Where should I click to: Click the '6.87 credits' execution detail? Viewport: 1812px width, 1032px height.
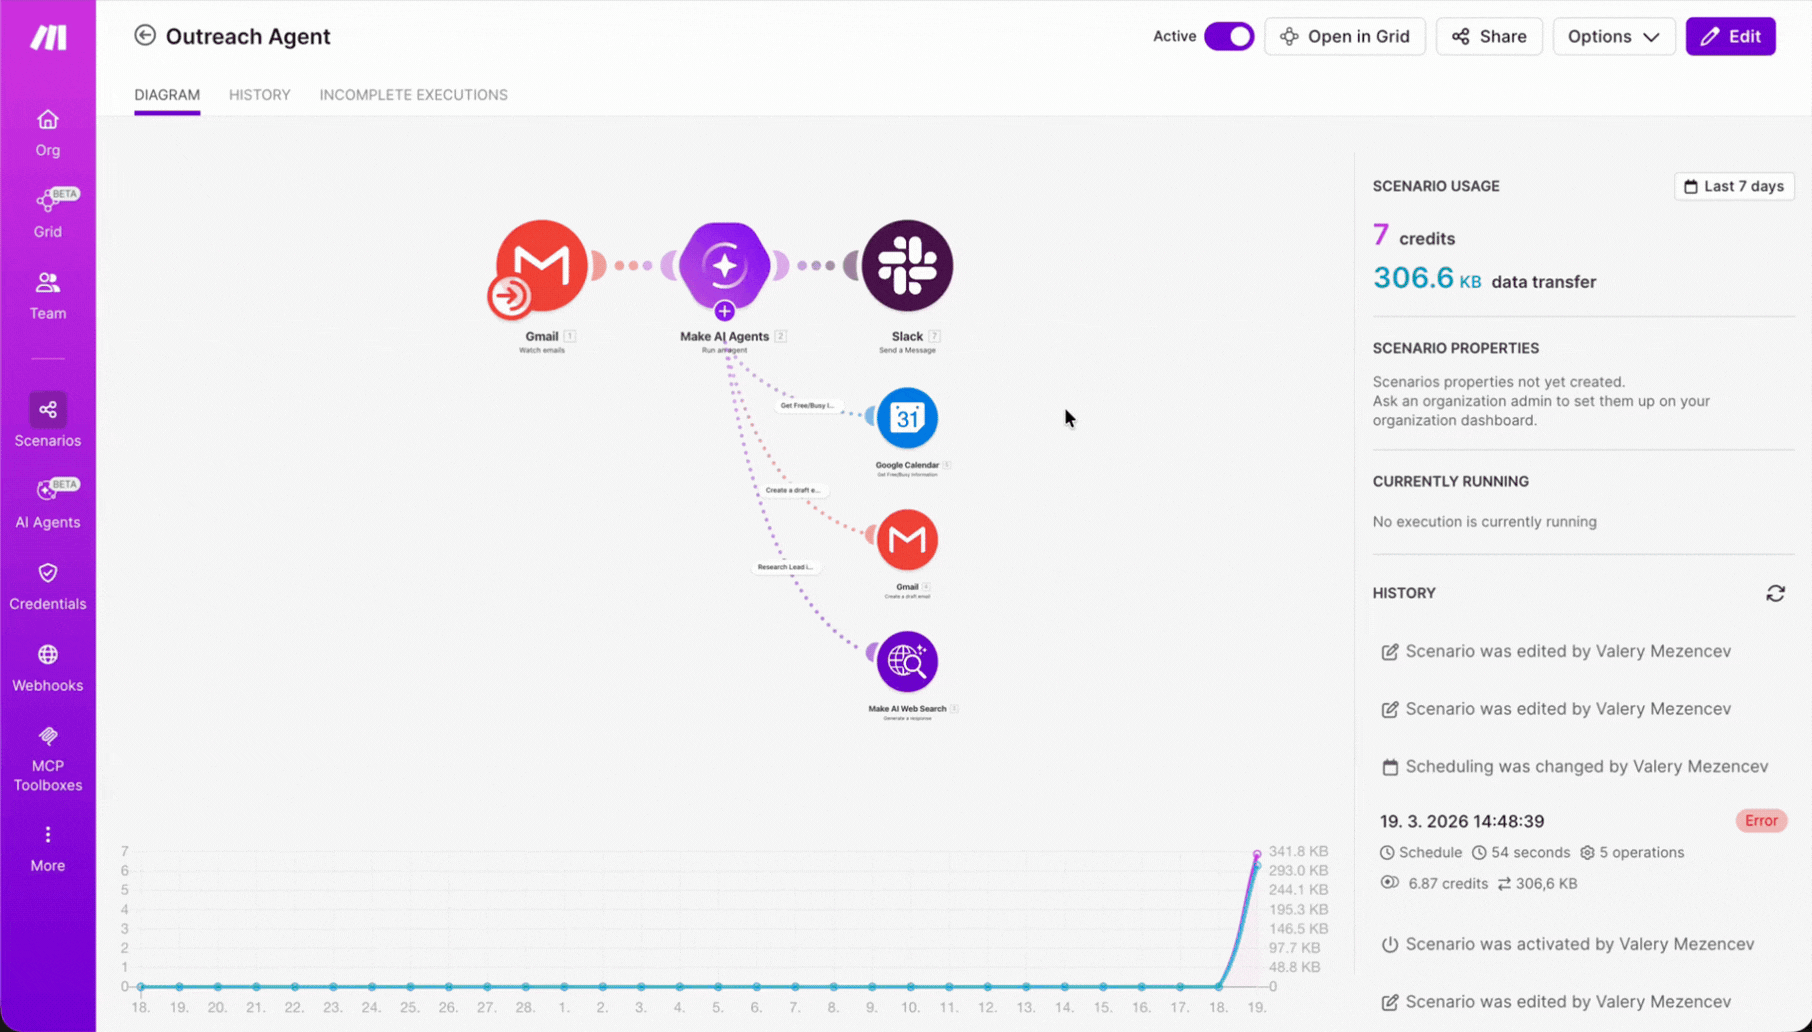click(1434, 883)
